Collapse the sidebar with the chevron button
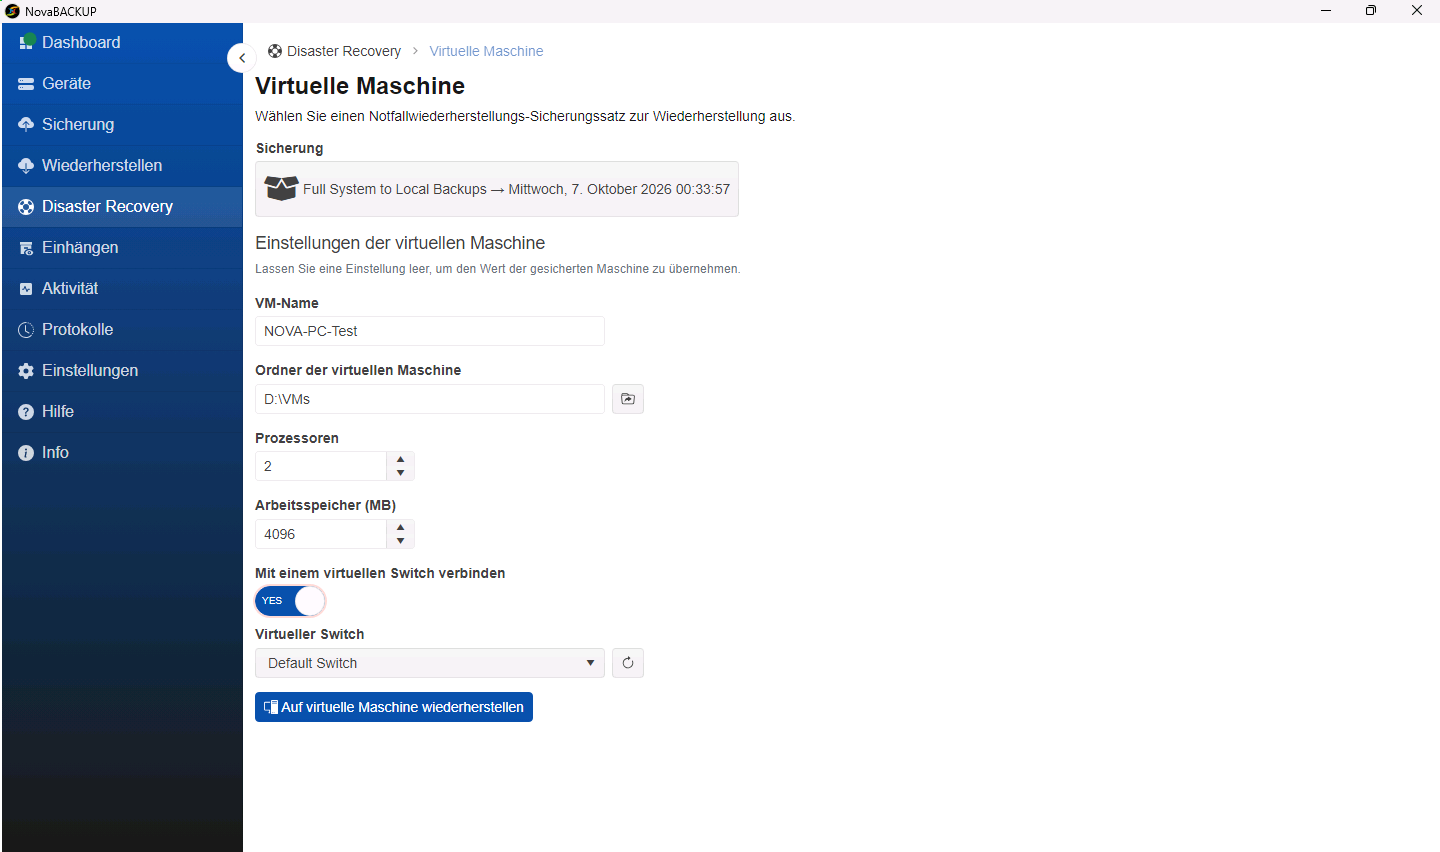Viewport: 1440px width, 852px height. point(241,58)
